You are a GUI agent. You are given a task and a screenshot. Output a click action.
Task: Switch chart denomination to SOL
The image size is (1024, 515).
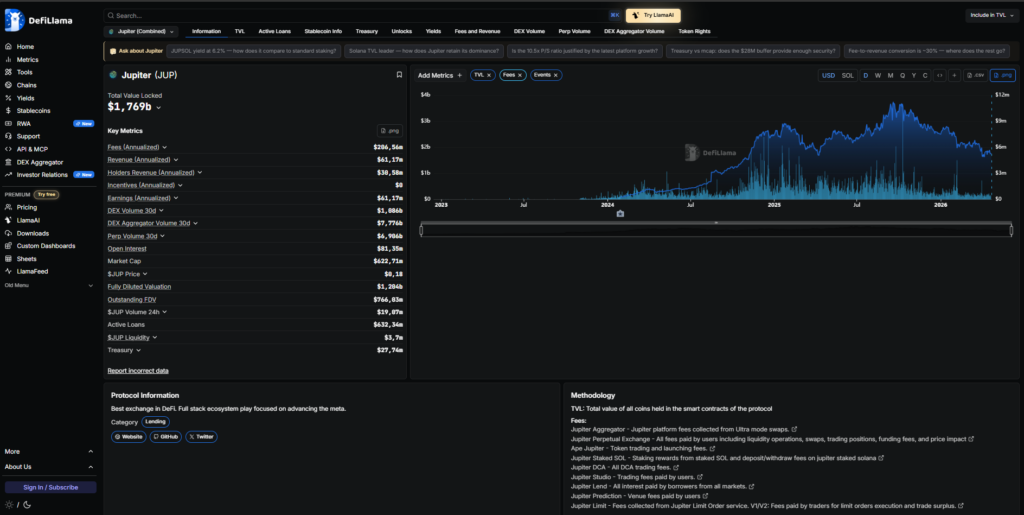[847, 75]
